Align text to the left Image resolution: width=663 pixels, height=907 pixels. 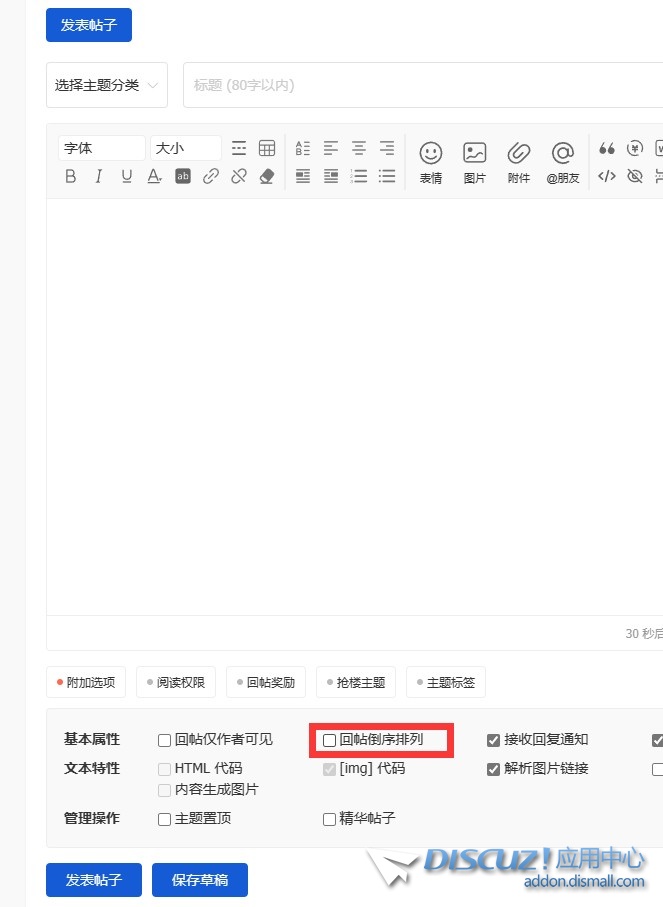(331, 148)
